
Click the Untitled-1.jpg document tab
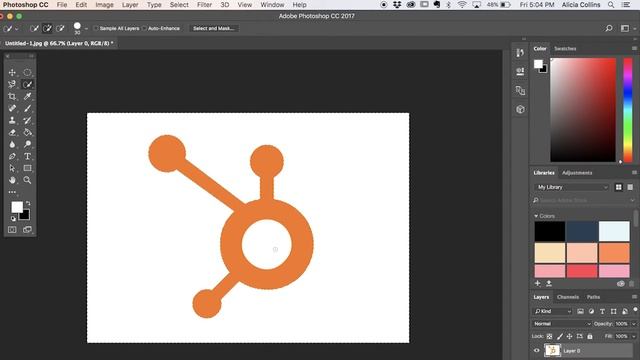coord(59,43)
